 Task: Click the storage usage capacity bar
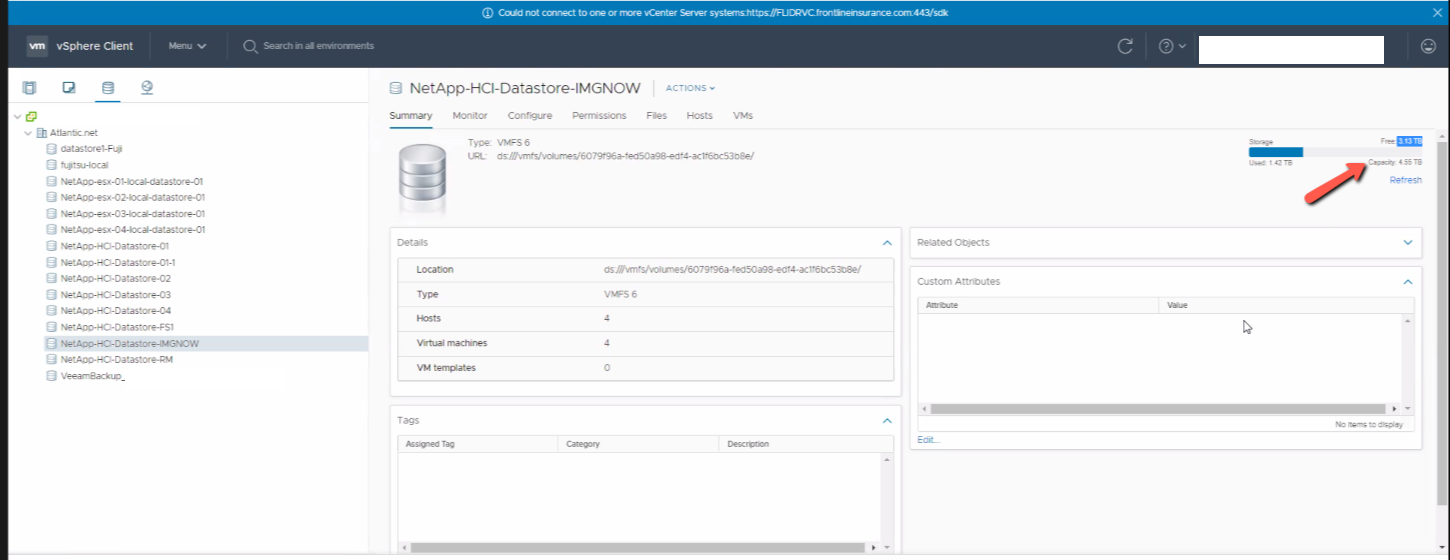(x=1334, y=152)
